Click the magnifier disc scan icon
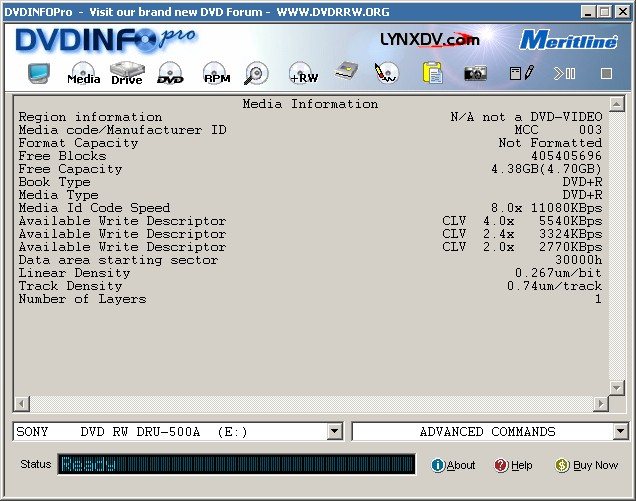This screenshot has height=501, width=636. 256,73
